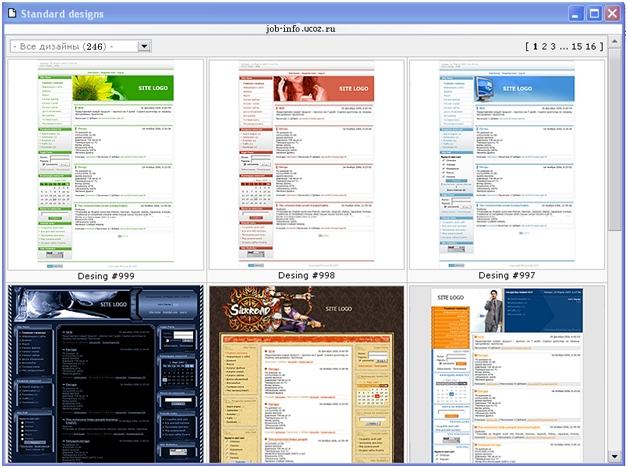Image resolution: width=628 pixels, height=468 pixels.
Task: Click the vertical scrollbar thumb
Action: [x=614, y=139]
